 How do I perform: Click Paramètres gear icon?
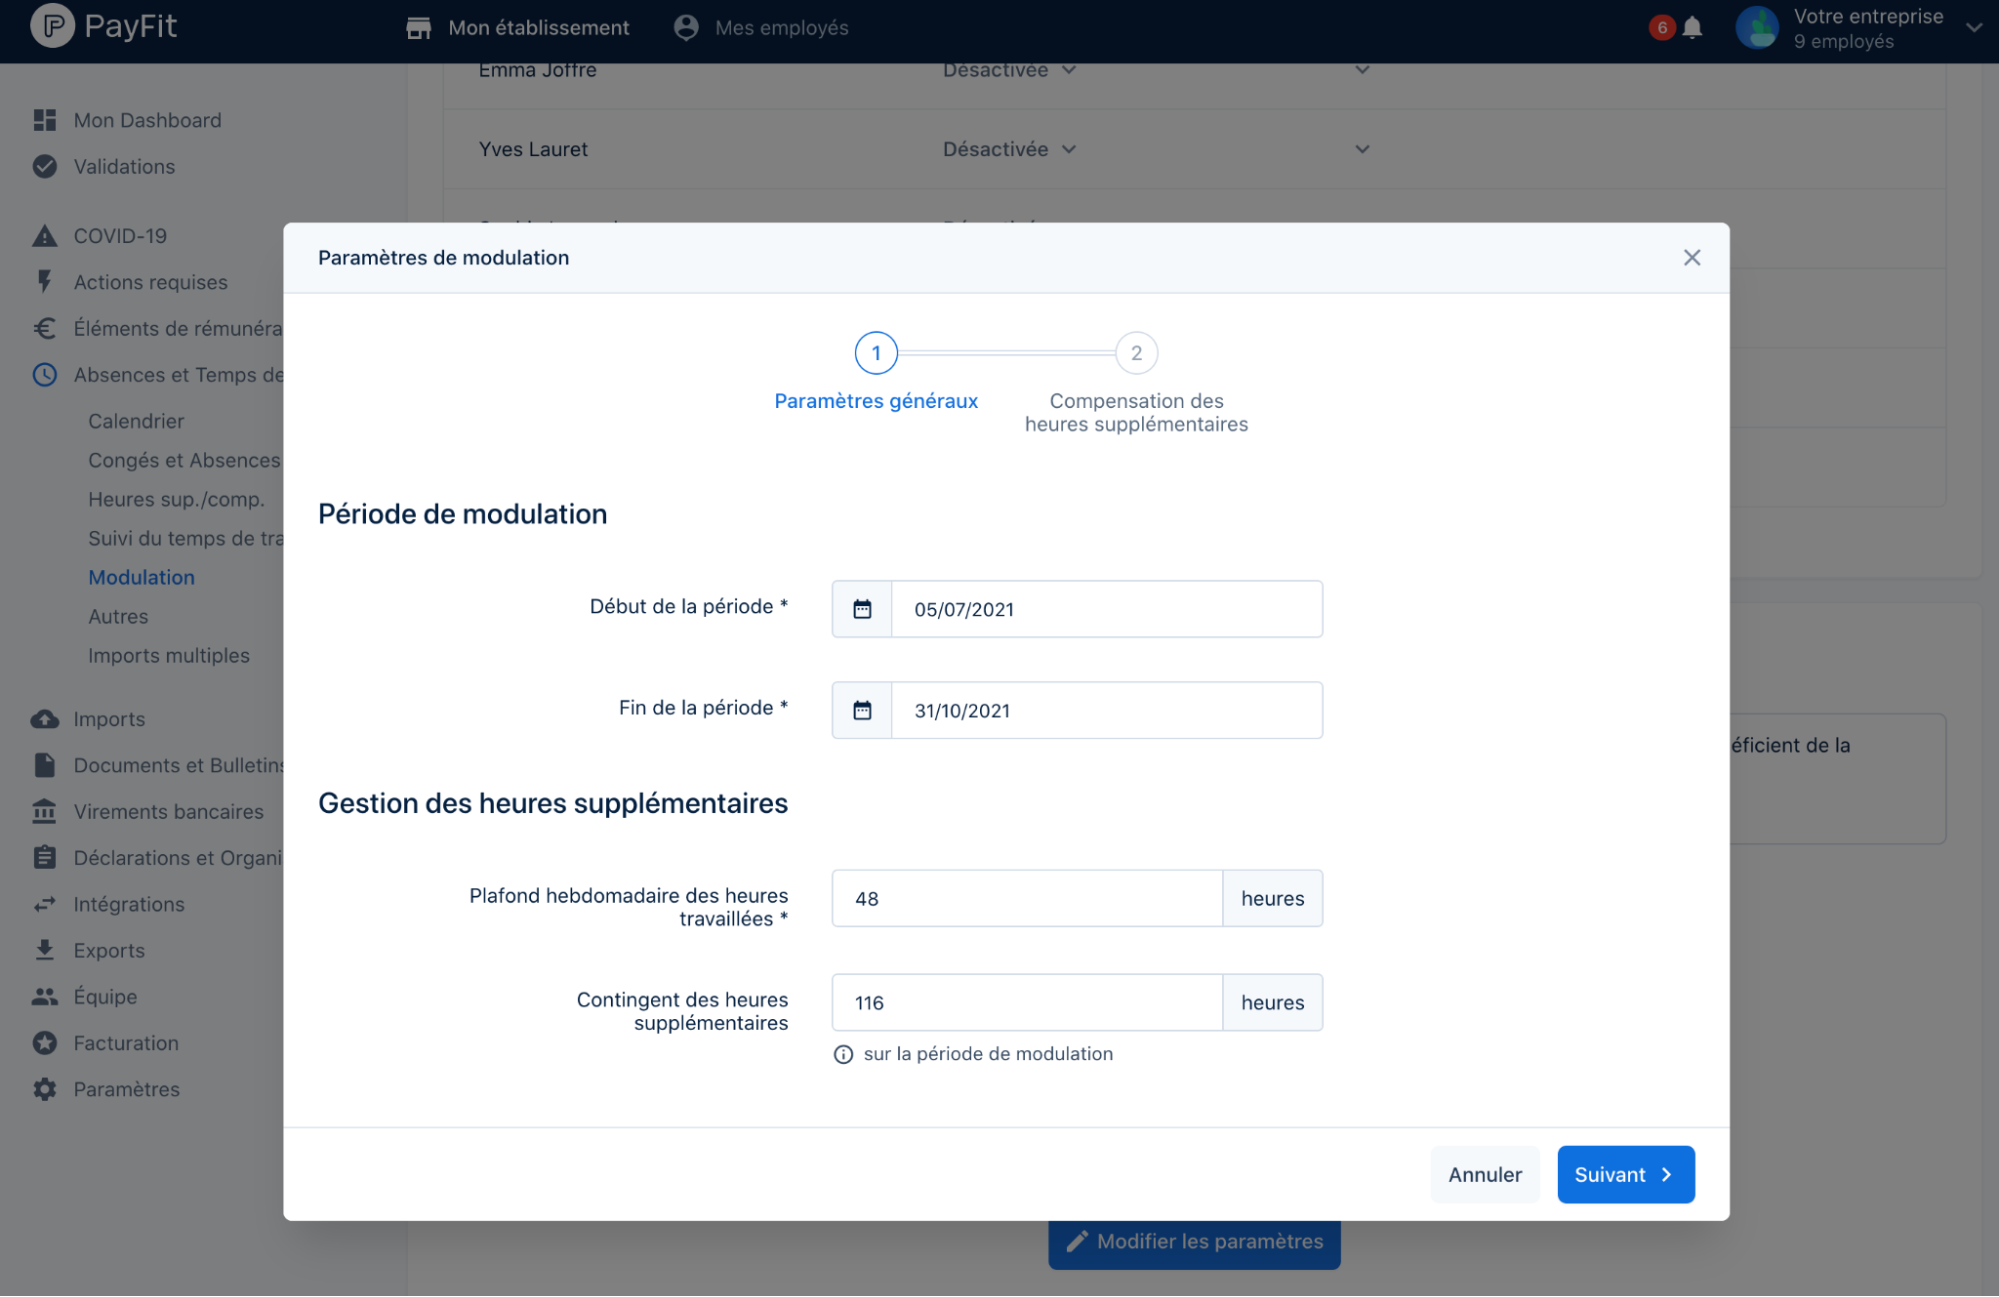pyautogui.click(x=45, y=1089)
